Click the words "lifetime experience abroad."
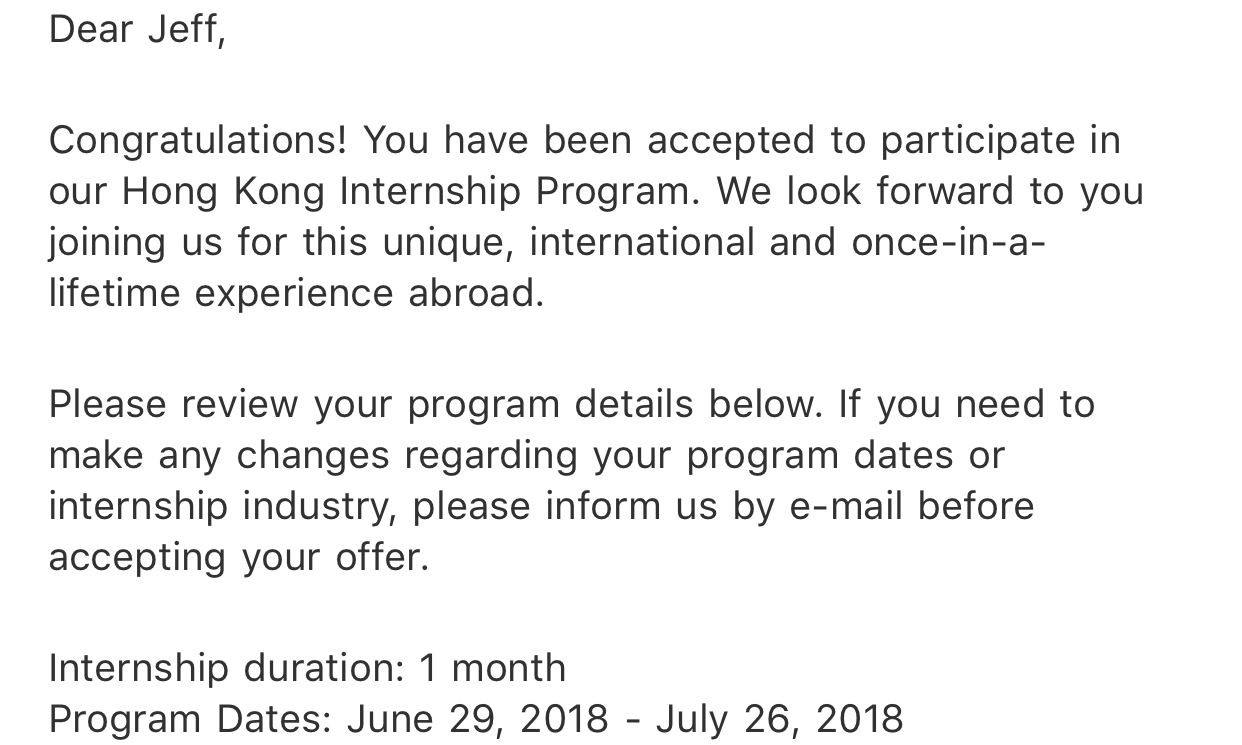This screenshot has height=745, width=1242. [x=297, y=294]
